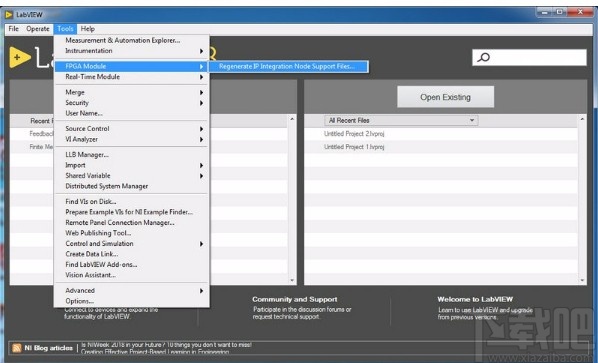The width and height of the screenshot is (598, 363).
Task: Click the LabVIEW title bar icon
Action: click(9, 14)
